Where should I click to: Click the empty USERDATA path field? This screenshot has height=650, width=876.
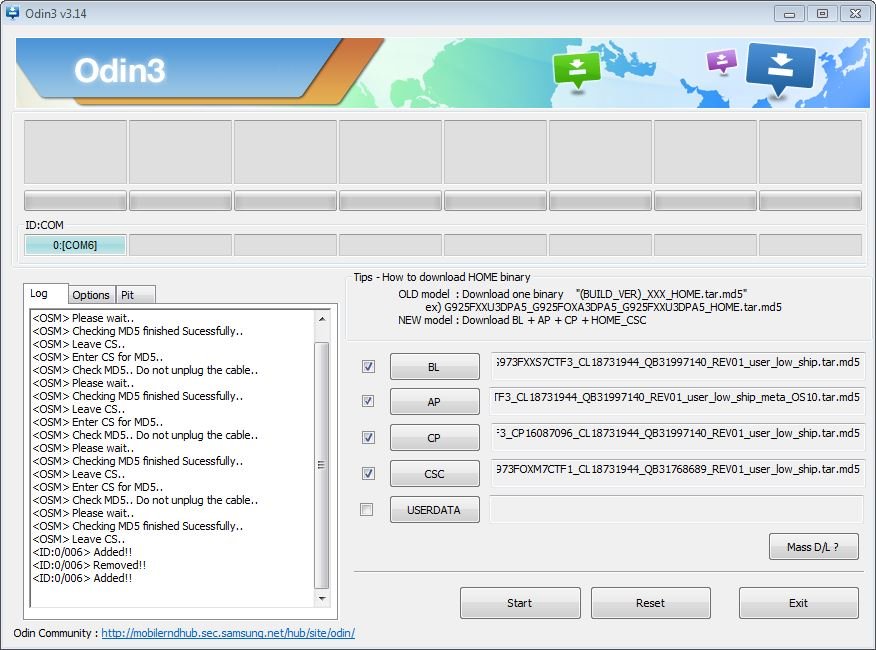(x=678, y=509)
